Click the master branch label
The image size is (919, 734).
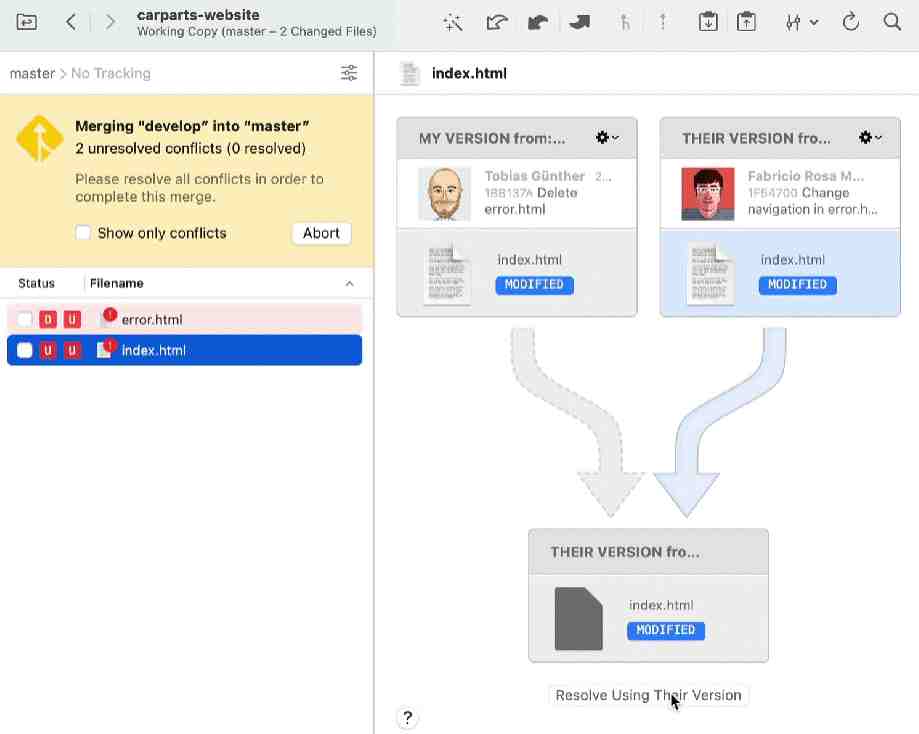[32, 73]
